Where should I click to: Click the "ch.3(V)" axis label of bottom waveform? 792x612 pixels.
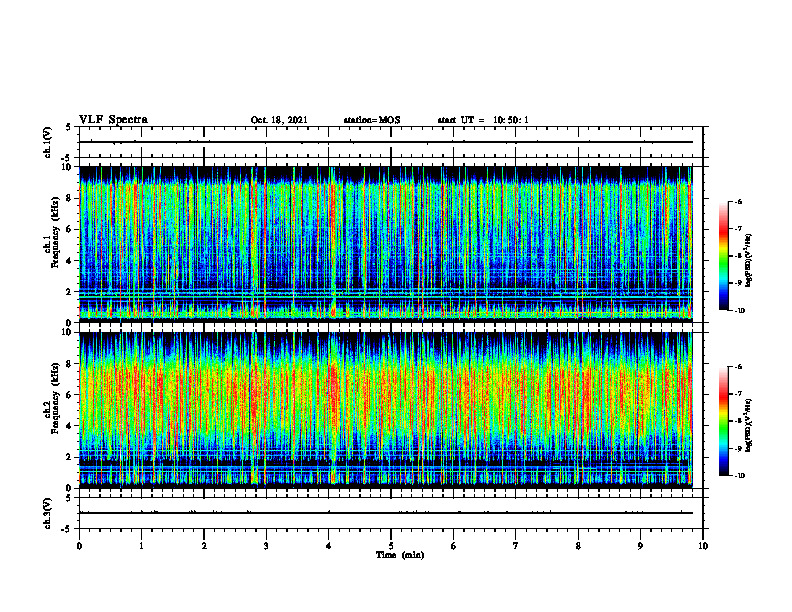coord(47,513)
